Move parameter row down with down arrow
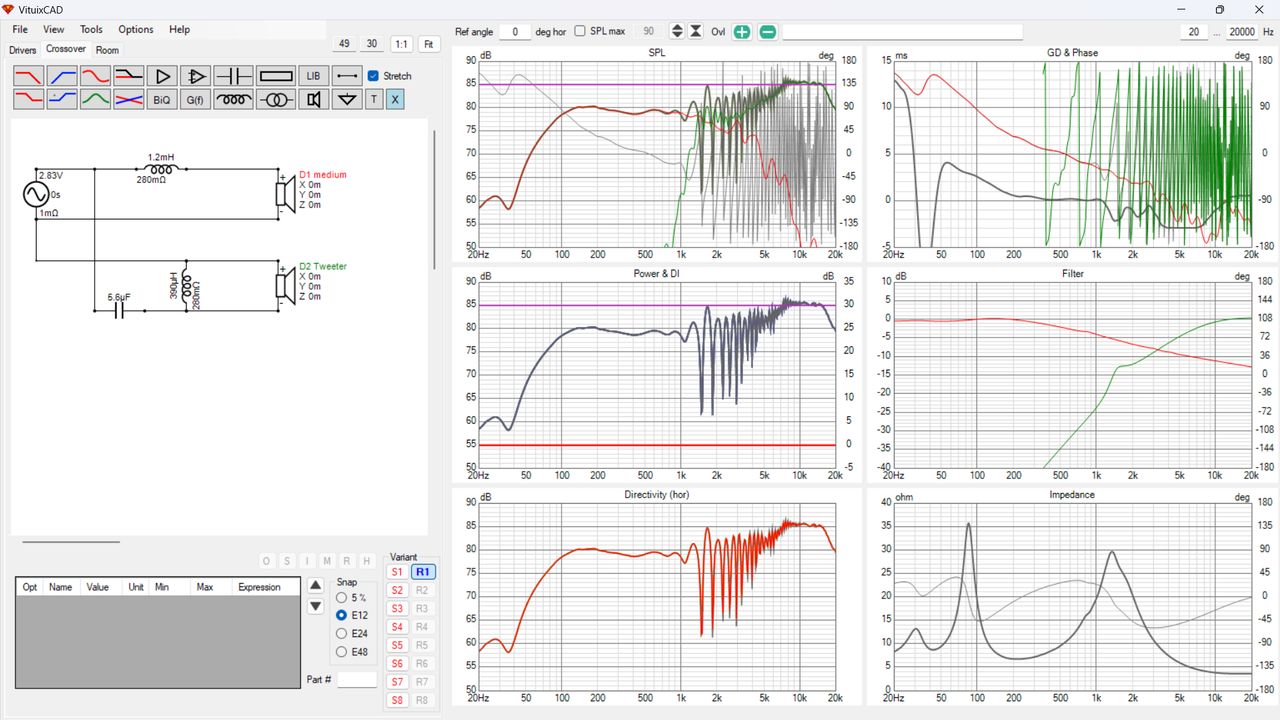Screen dimensions: 1280x720 click(316, 606)
